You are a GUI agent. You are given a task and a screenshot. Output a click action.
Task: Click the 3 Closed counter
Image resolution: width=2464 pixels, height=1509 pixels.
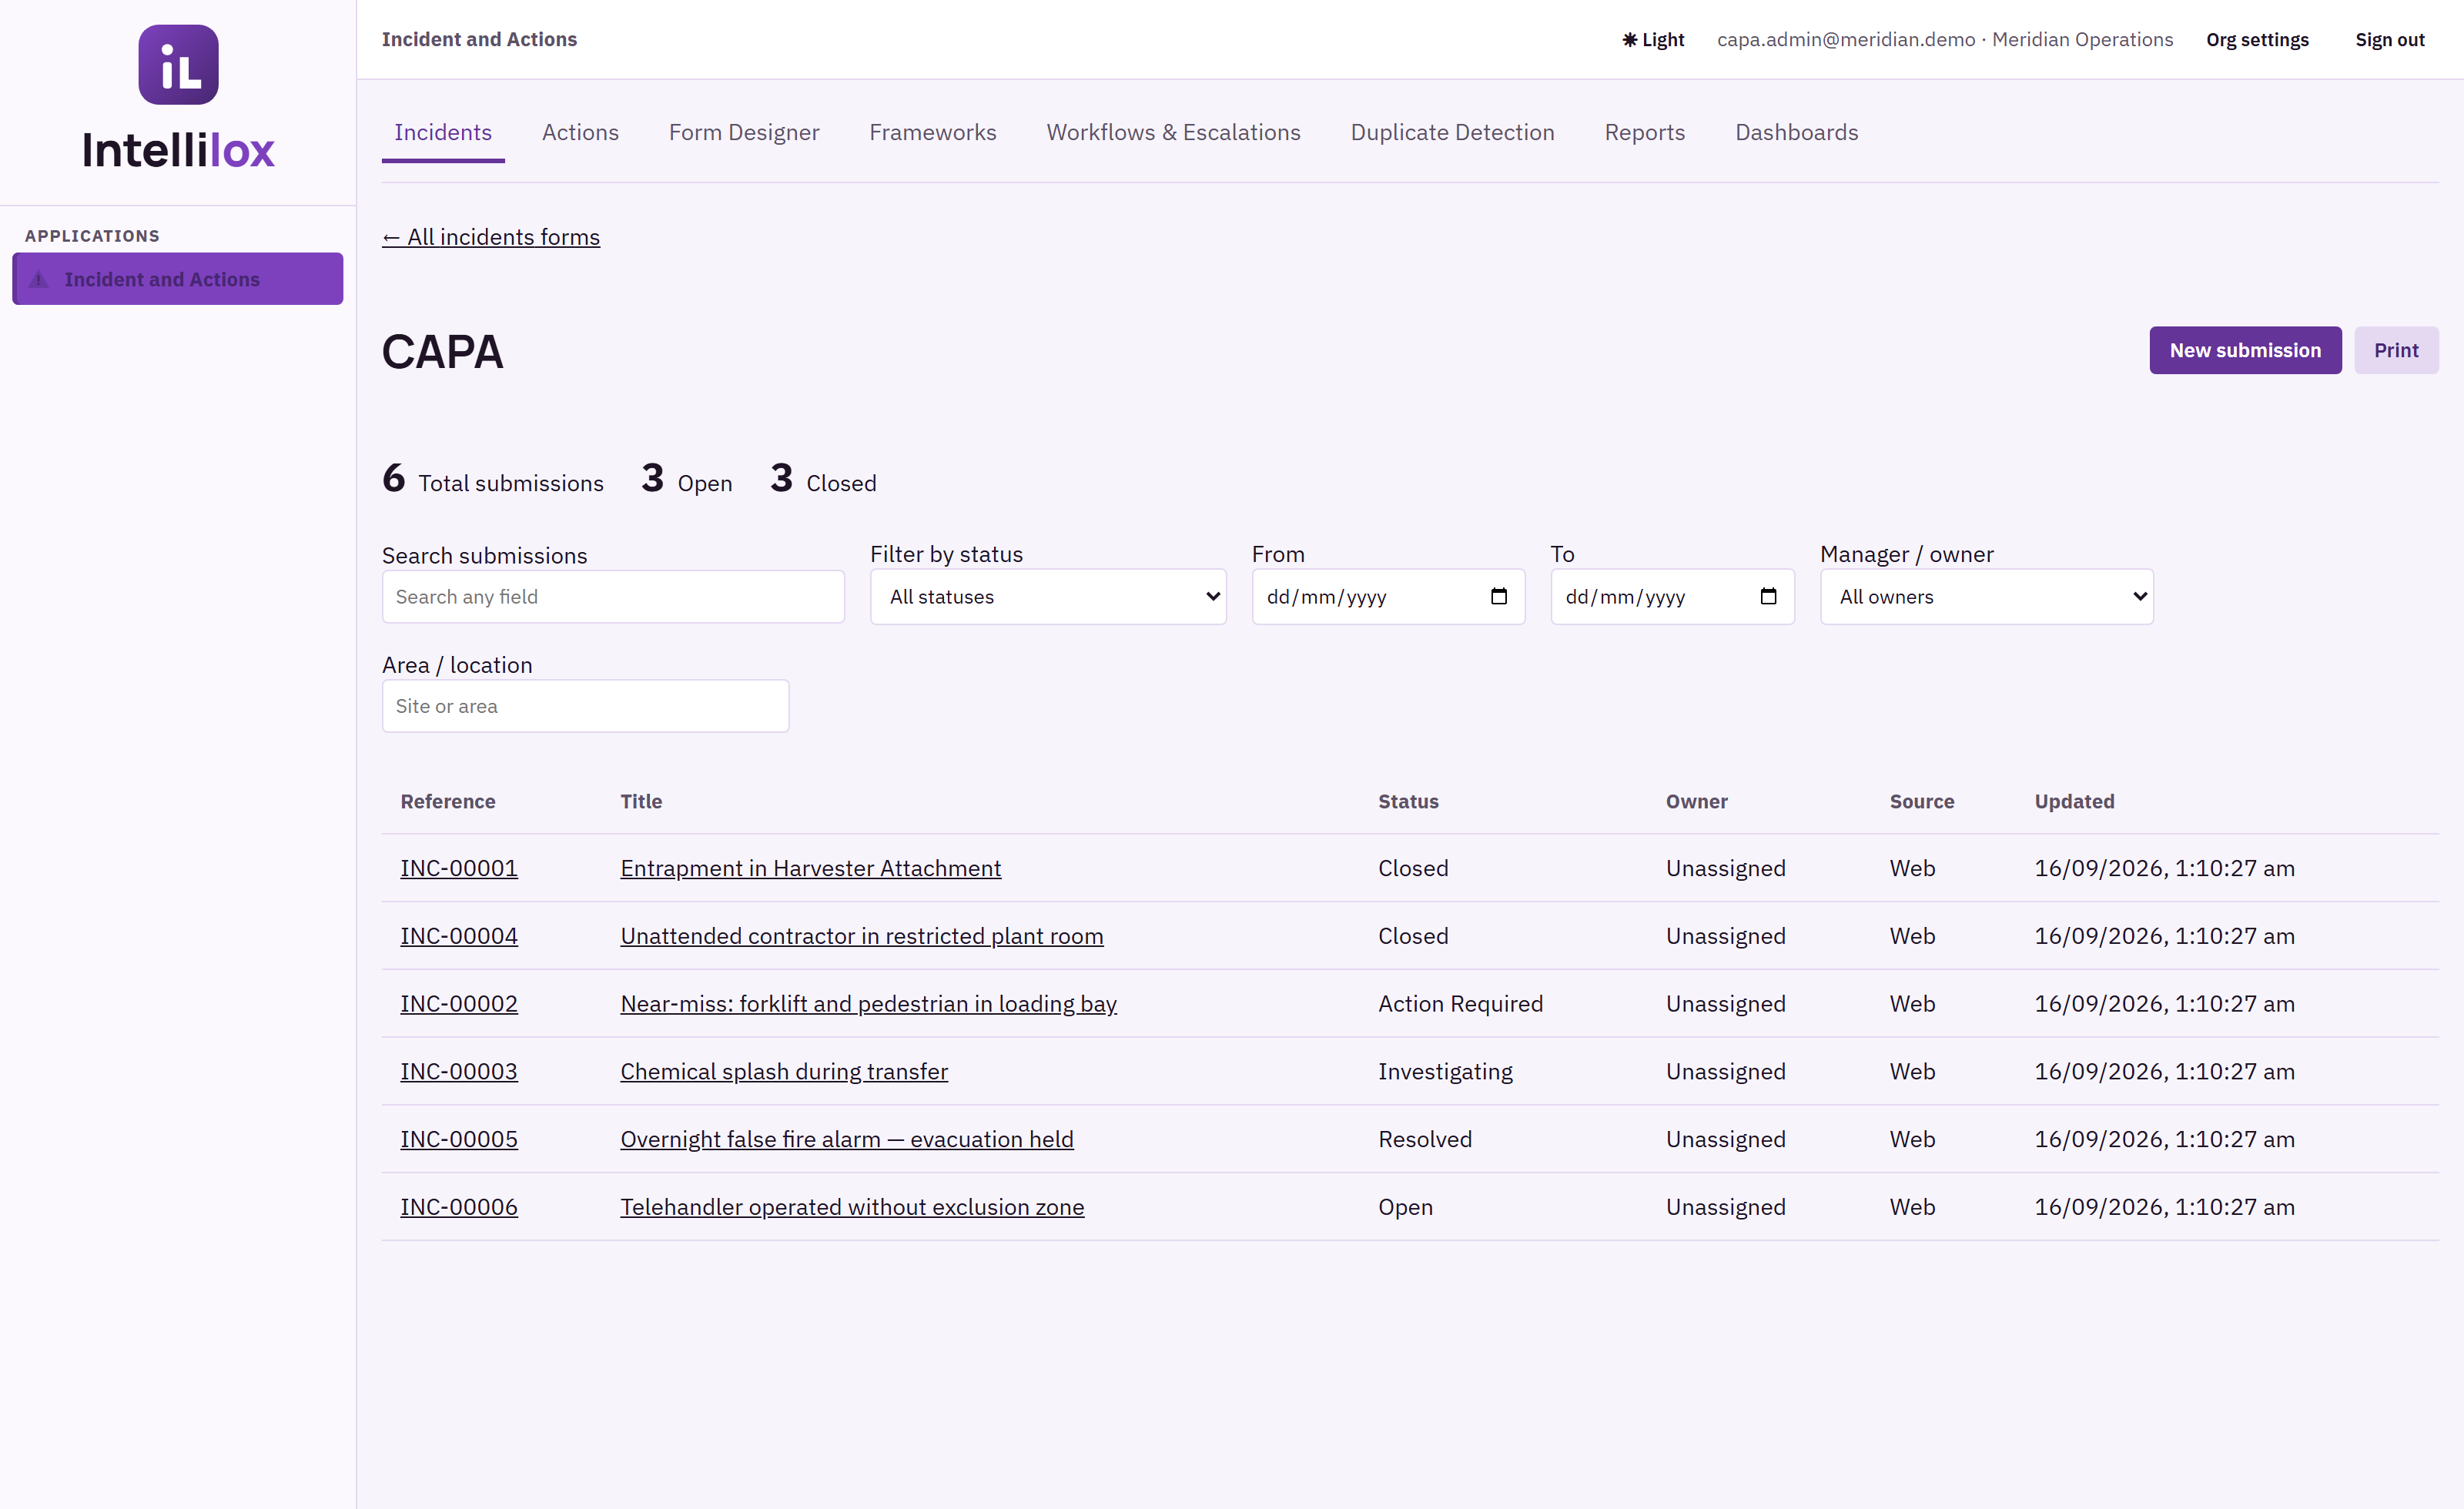(823, 479)
